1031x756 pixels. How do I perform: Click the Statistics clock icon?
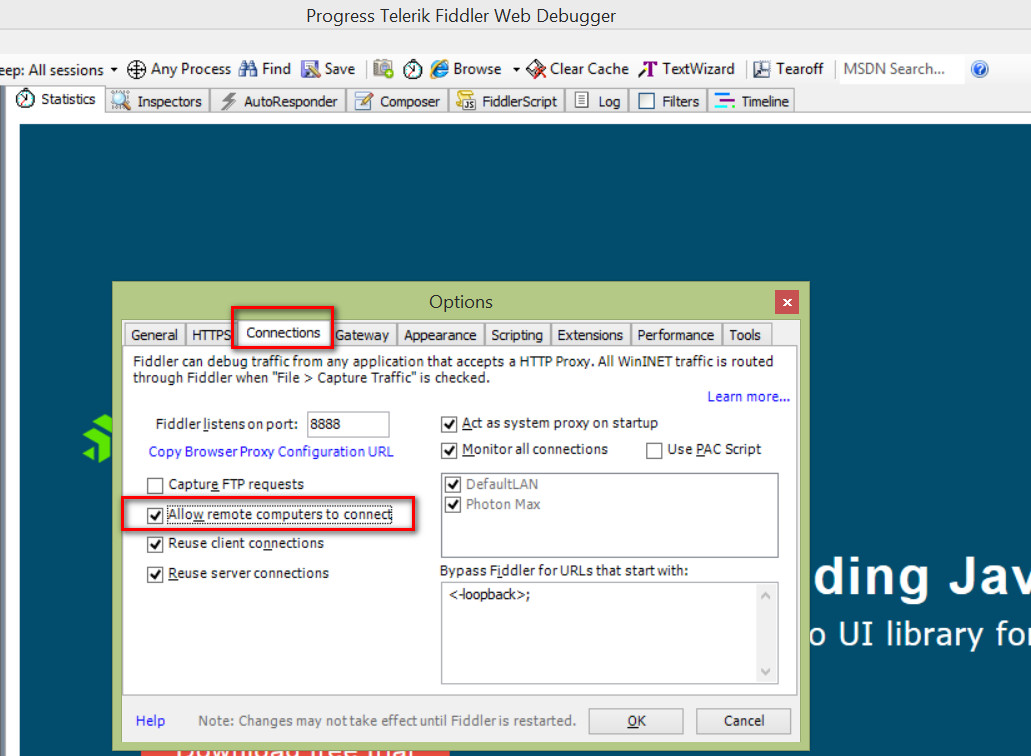(25, 99)
